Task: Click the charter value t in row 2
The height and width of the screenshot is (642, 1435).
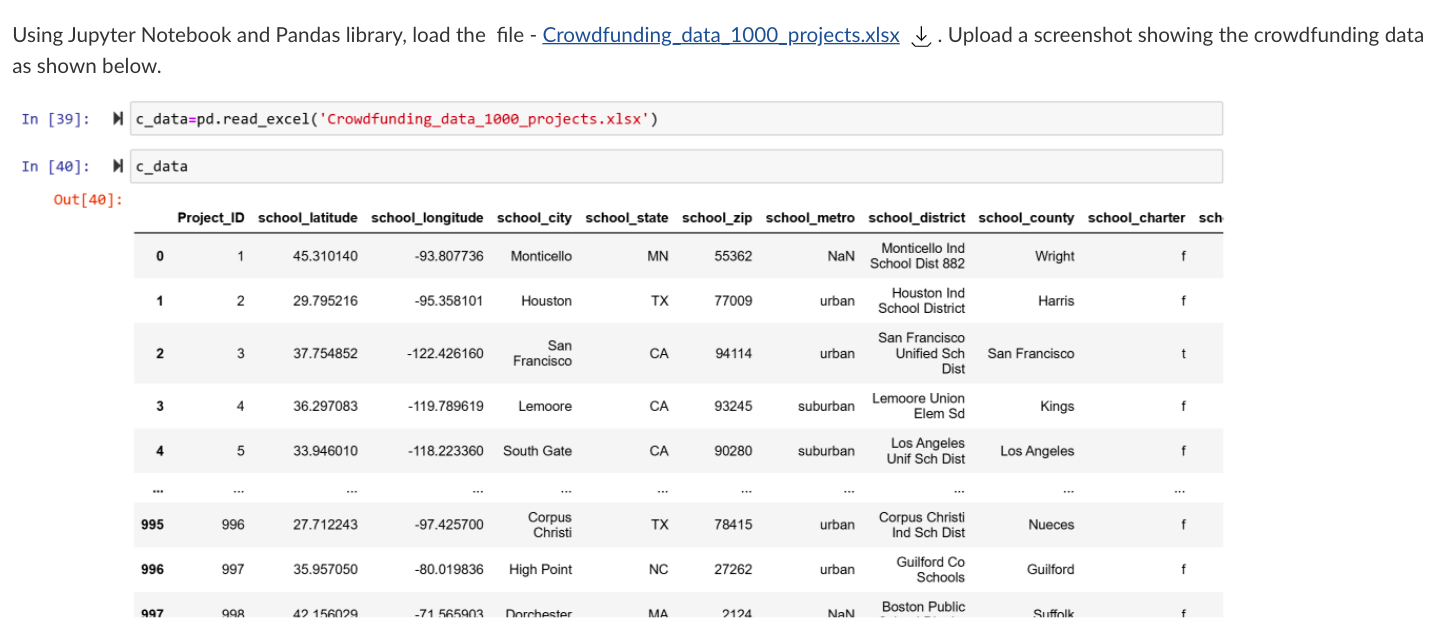Action: (1183, 353)
